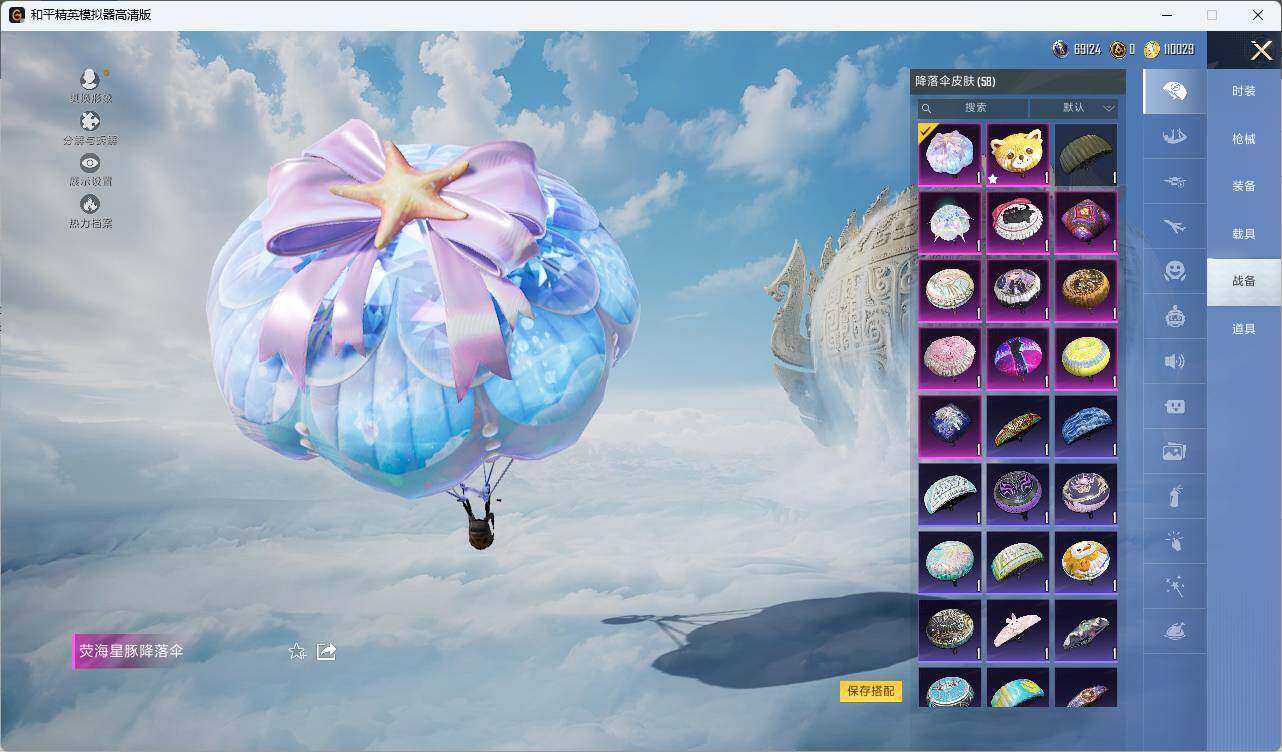
Task: Open the 分解与拆解 puzzle piece icon
Action: tap(90, 121)
